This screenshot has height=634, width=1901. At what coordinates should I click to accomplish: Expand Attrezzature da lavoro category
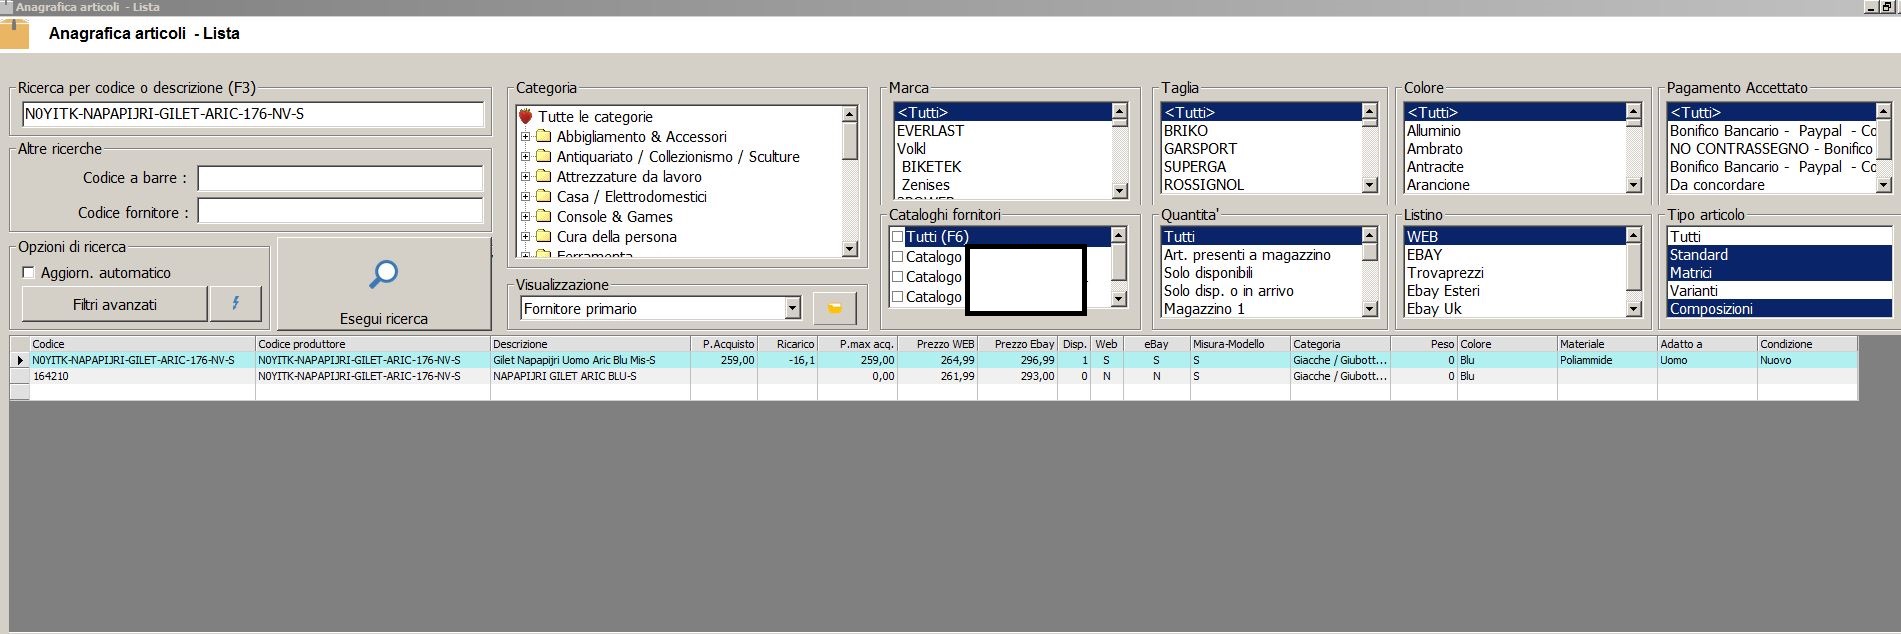click(525, 177)
